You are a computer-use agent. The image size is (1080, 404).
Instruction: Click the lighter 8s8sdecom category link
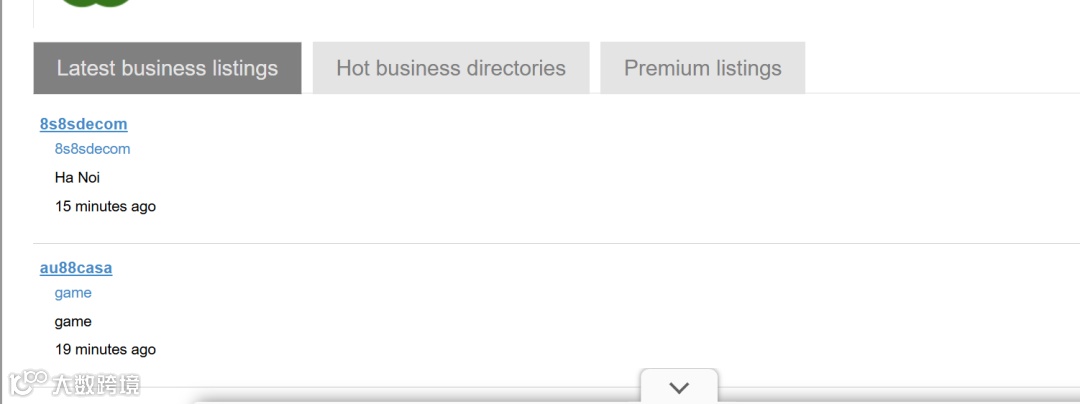point(92,149)
